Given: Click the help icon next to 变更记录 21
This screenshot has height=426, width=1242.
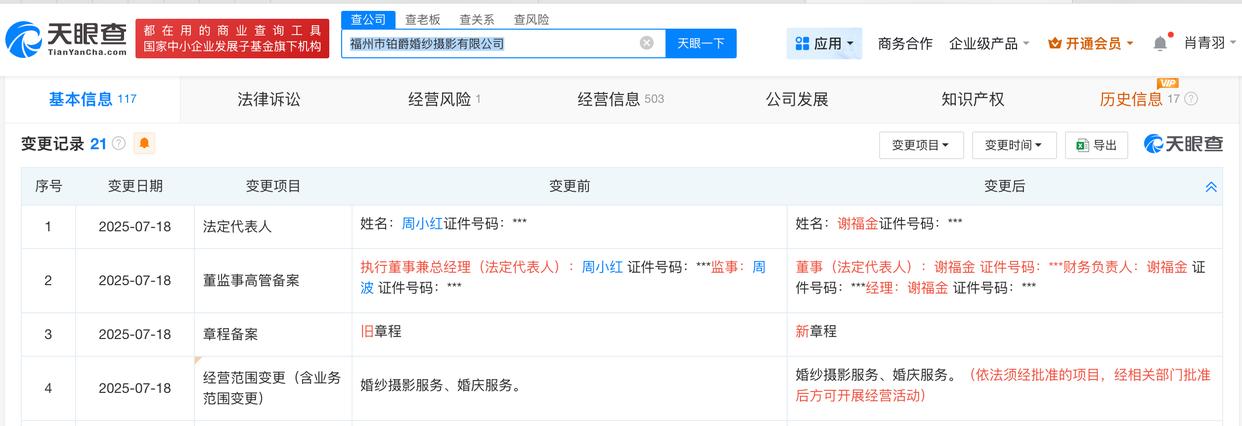Looking at the screenshot, I should click(x=119, y=144).
